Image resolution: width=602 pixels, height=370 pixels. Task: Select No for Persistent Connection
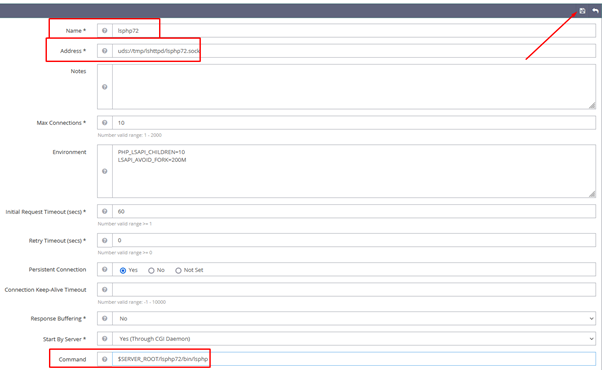pyautogui.click(x=151, y=271)
